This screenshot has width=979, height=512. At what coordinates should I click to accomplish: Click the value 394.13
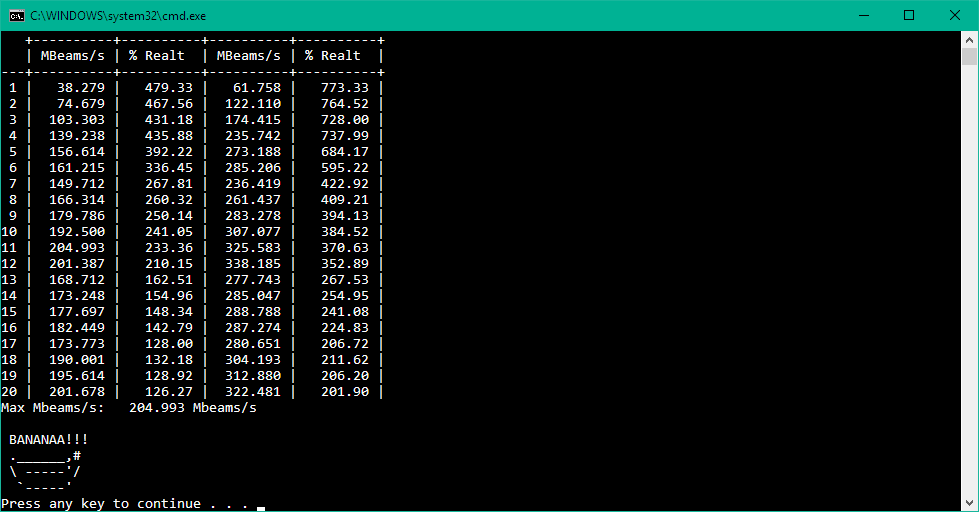coord(345,216)
